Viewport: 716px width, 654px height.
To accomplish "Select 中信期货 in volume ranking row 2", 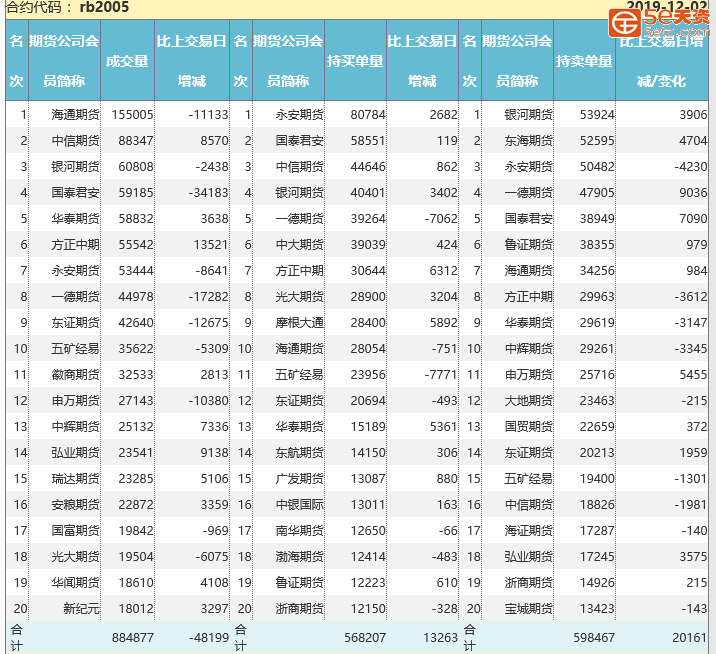I will coord(75,141).
